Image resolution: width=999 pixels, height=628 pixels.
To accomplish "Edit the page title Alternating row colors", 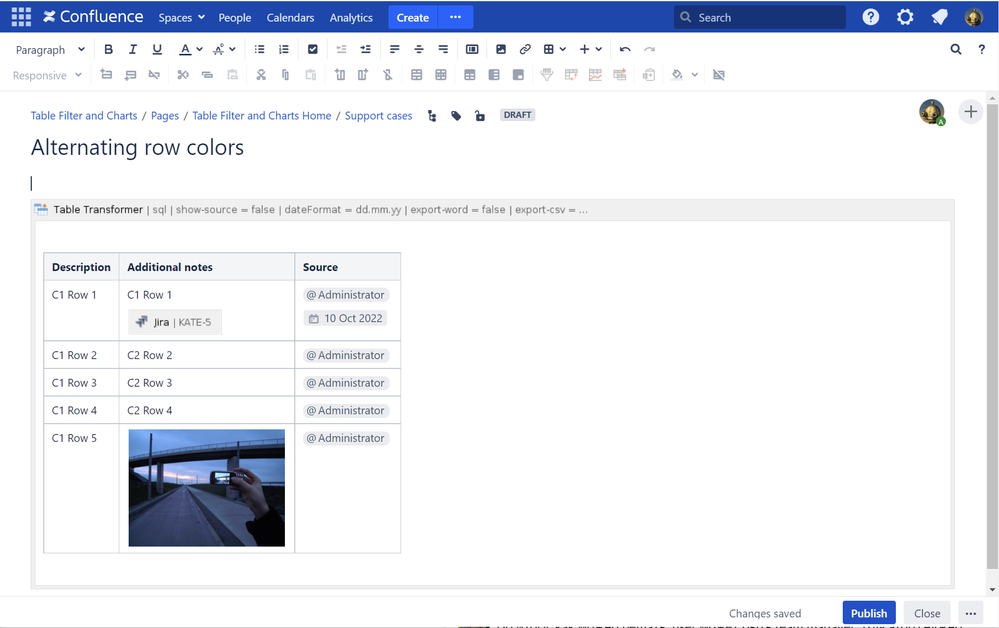I will pyautogui.click(x=137, y=148).
